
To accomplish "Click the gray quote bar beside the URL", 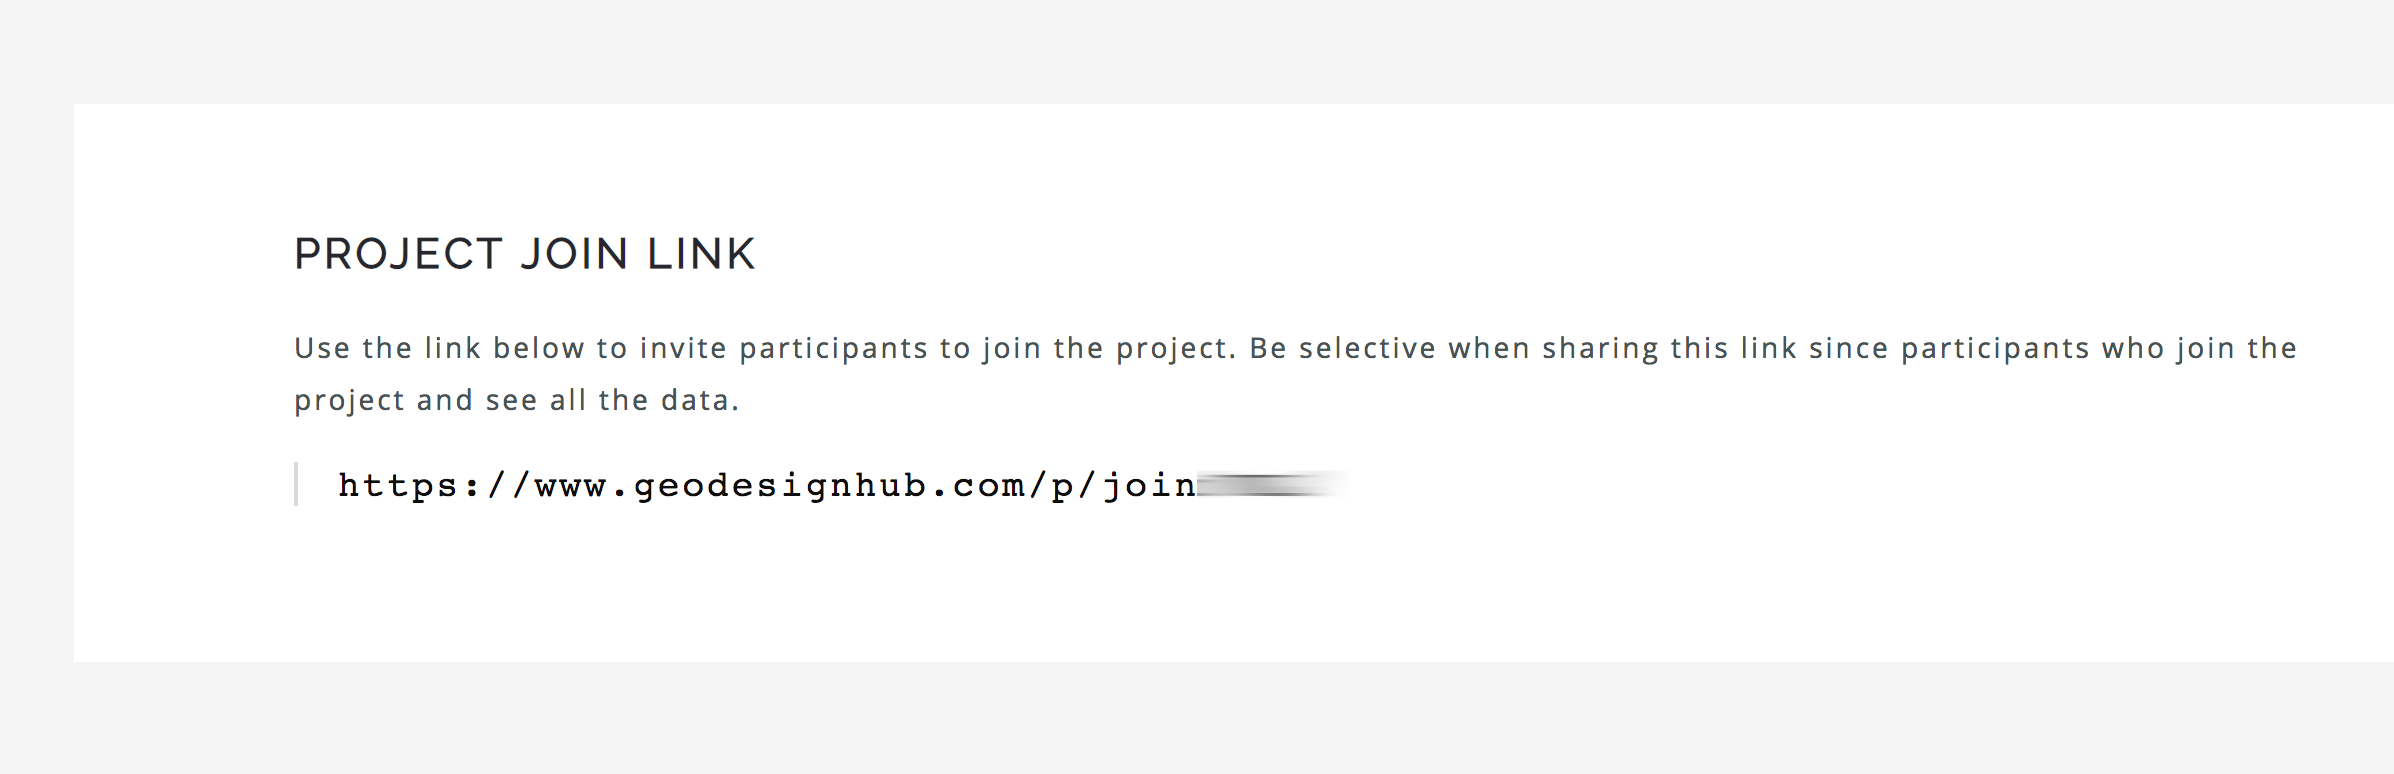I will click(296, 484).
